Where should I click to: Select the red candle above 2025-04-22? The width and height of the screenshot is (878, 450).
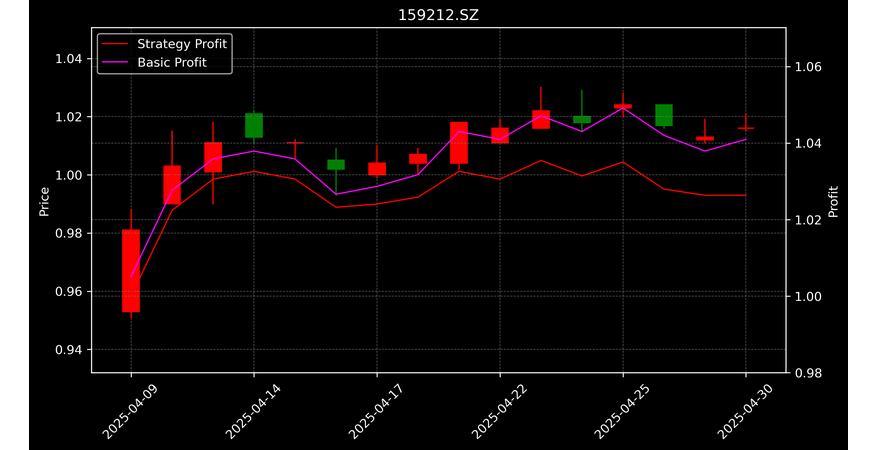pos(500,135)
